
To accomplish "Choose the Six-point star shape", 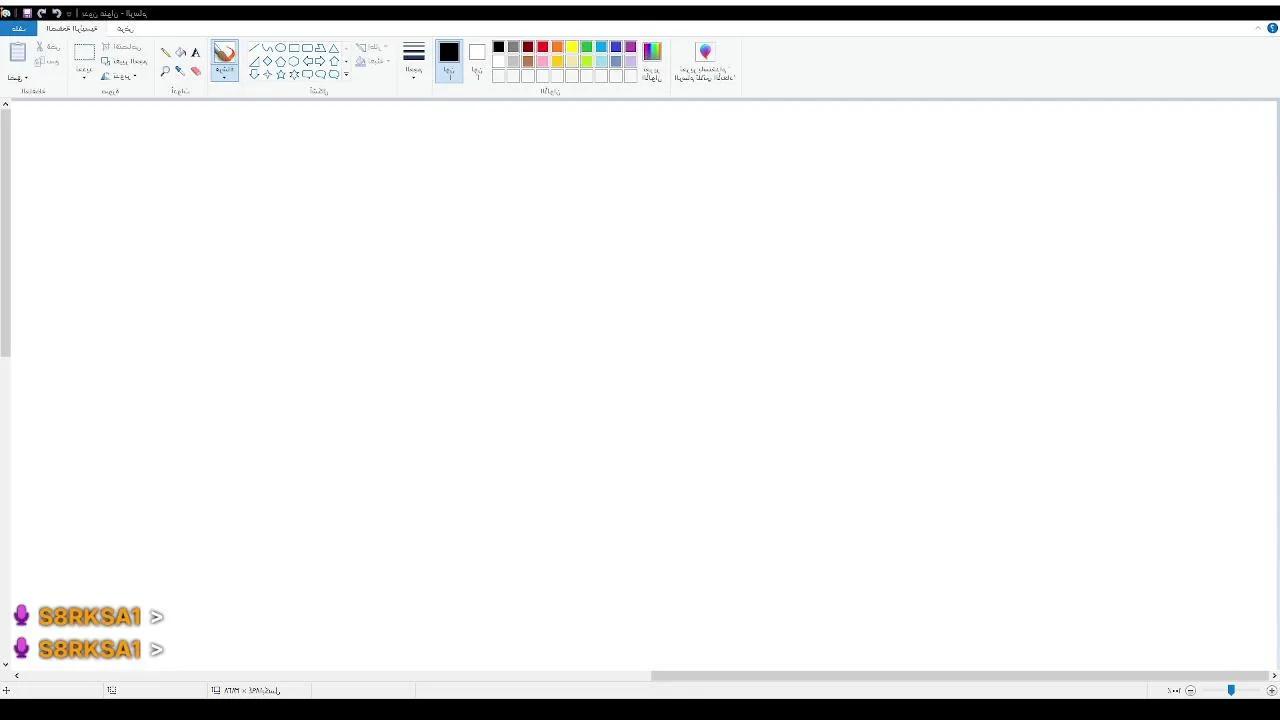I will pos(294,74).
